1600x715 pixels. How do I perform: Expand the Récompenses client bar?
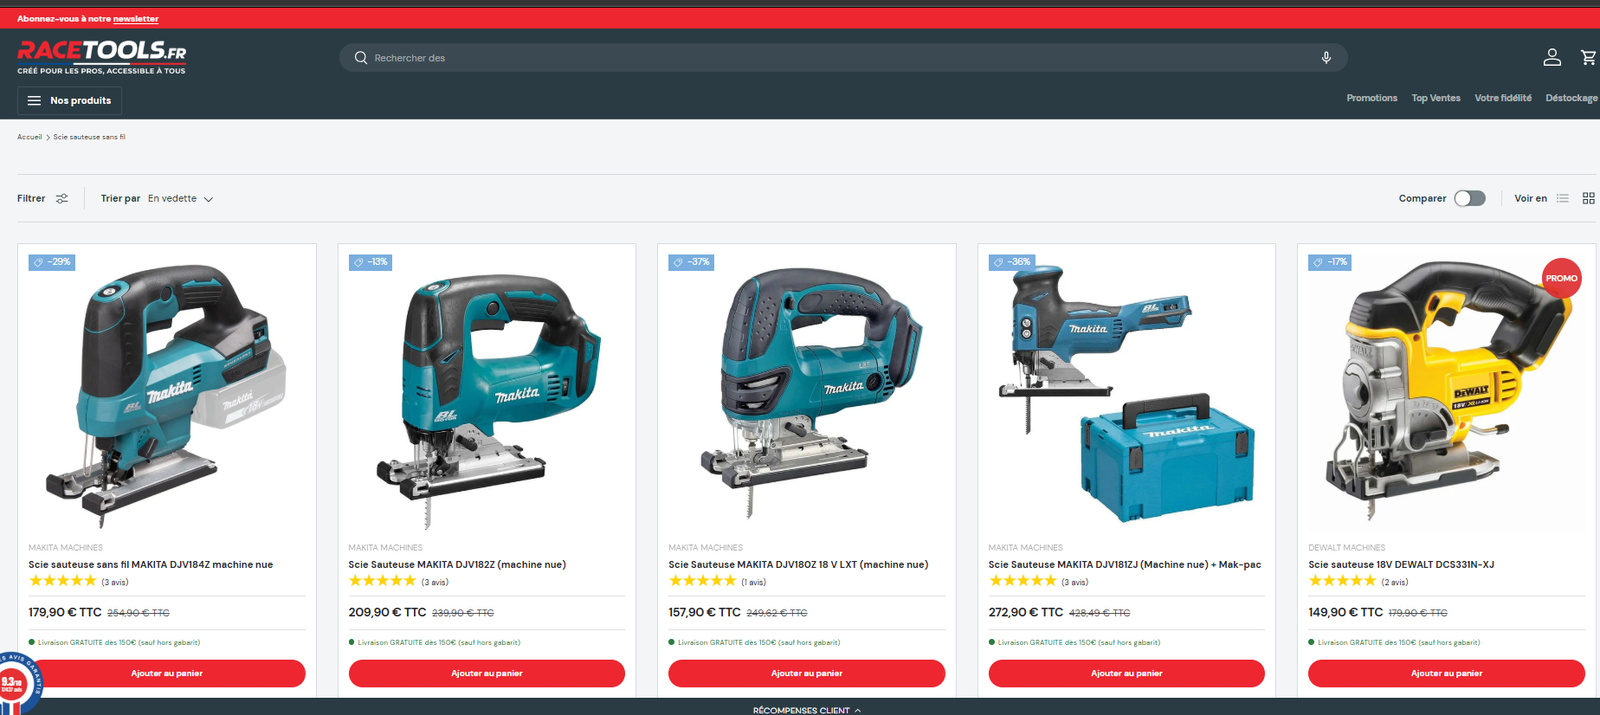[806, 709]
